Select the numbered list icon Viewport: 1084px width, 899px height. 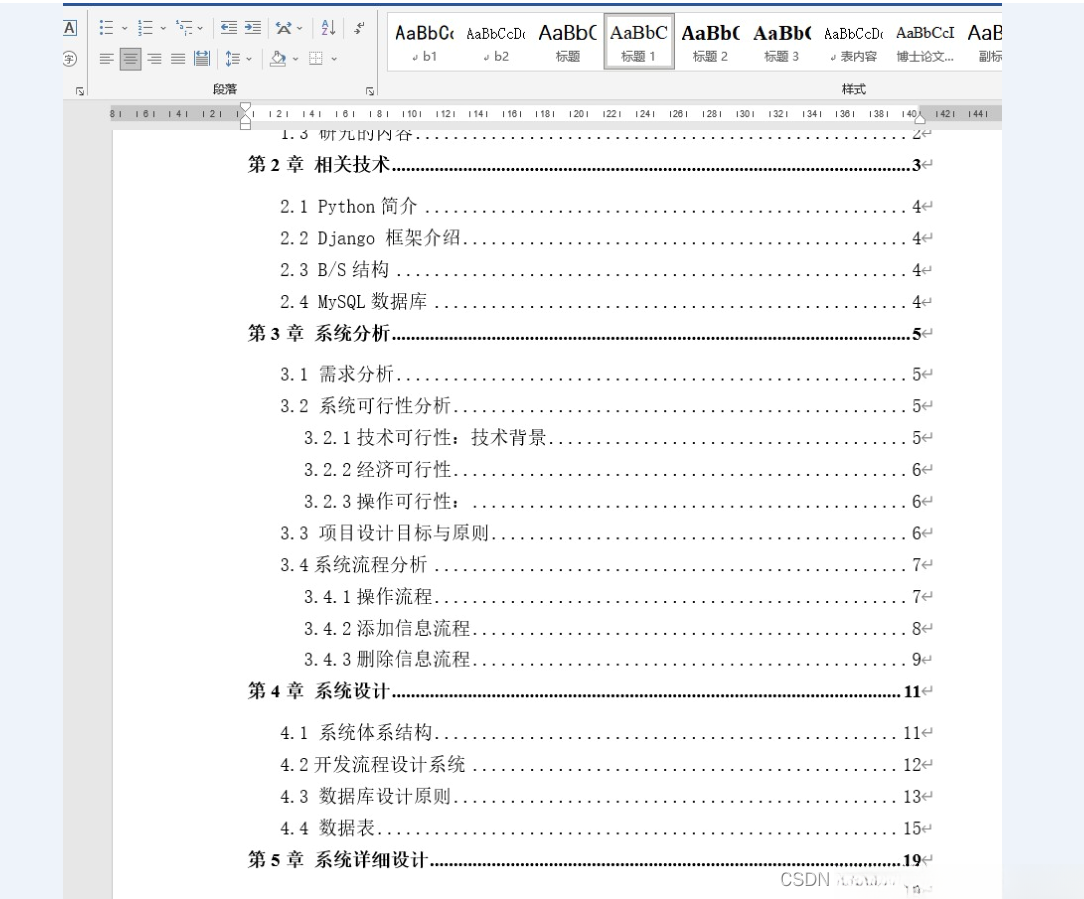pyautogui.click(x=146, y=28)
